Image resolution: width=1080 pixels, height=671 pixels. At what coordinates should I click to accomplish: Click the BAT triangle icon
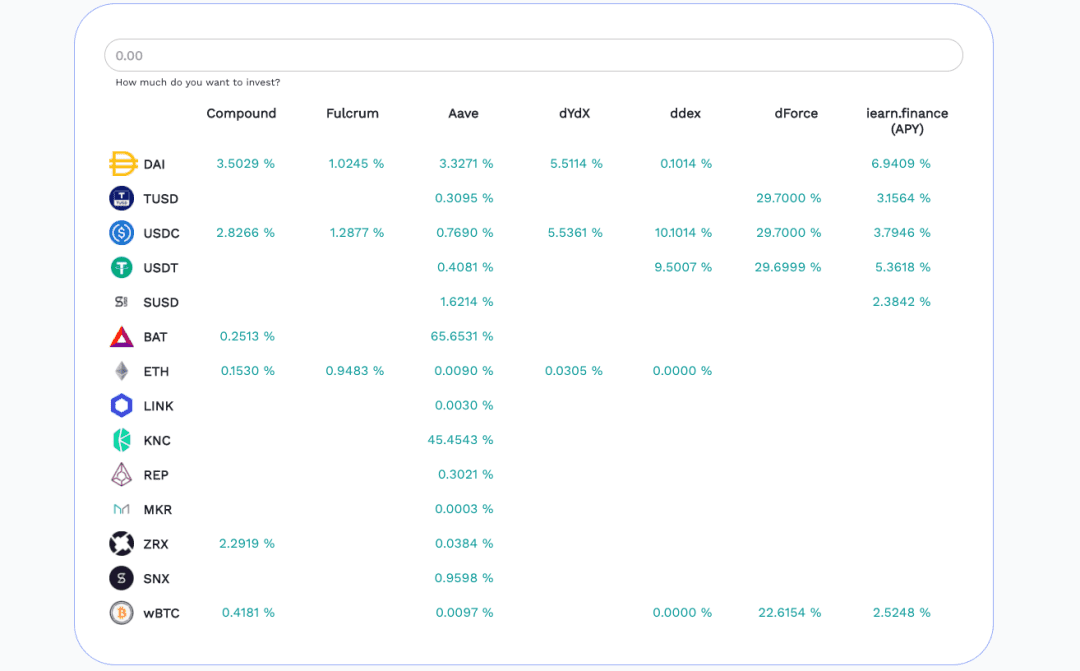[122, 336]
